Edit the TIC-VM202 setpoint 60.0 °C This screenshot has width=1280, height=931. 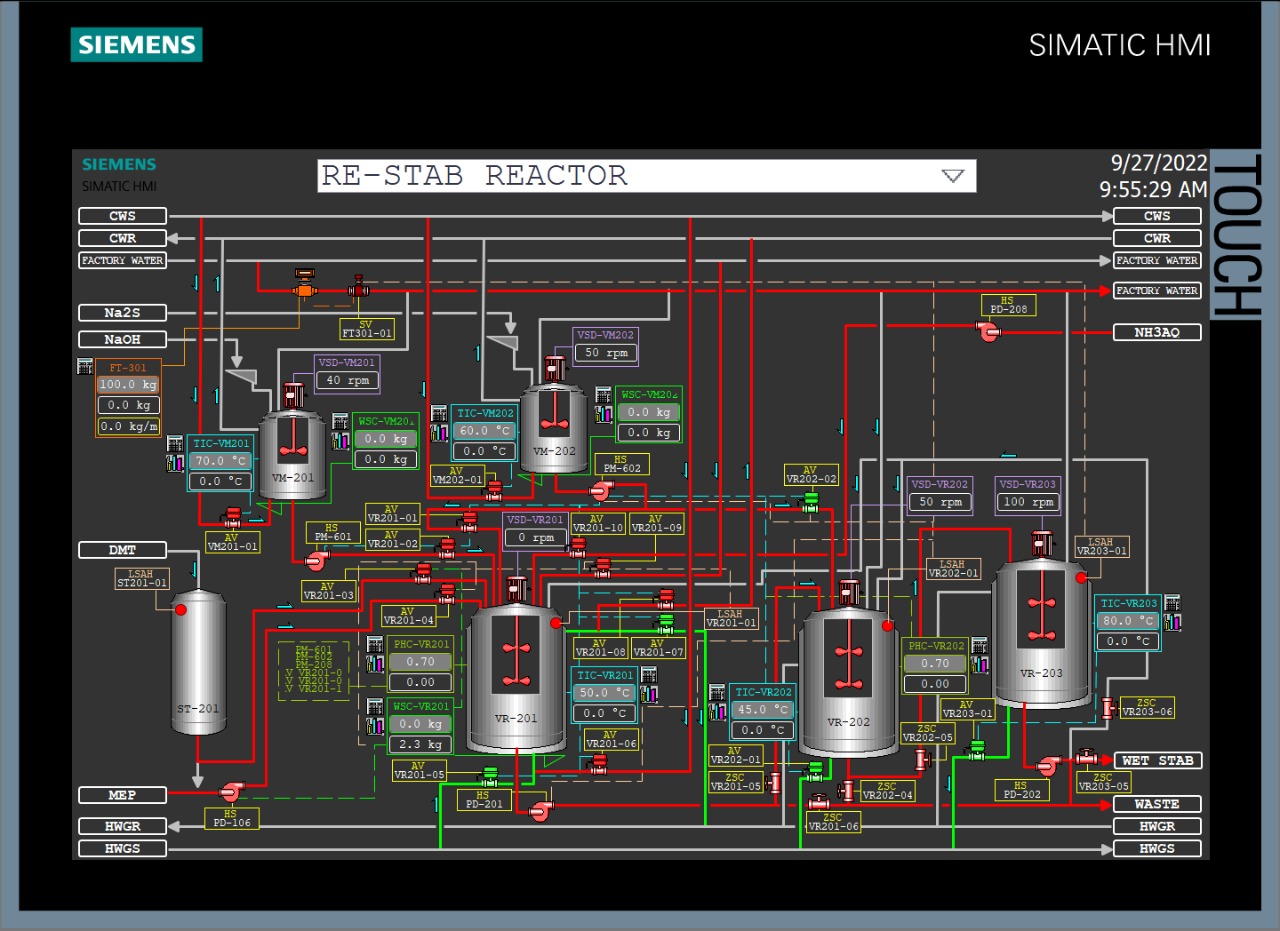click(x=485, y=431)
